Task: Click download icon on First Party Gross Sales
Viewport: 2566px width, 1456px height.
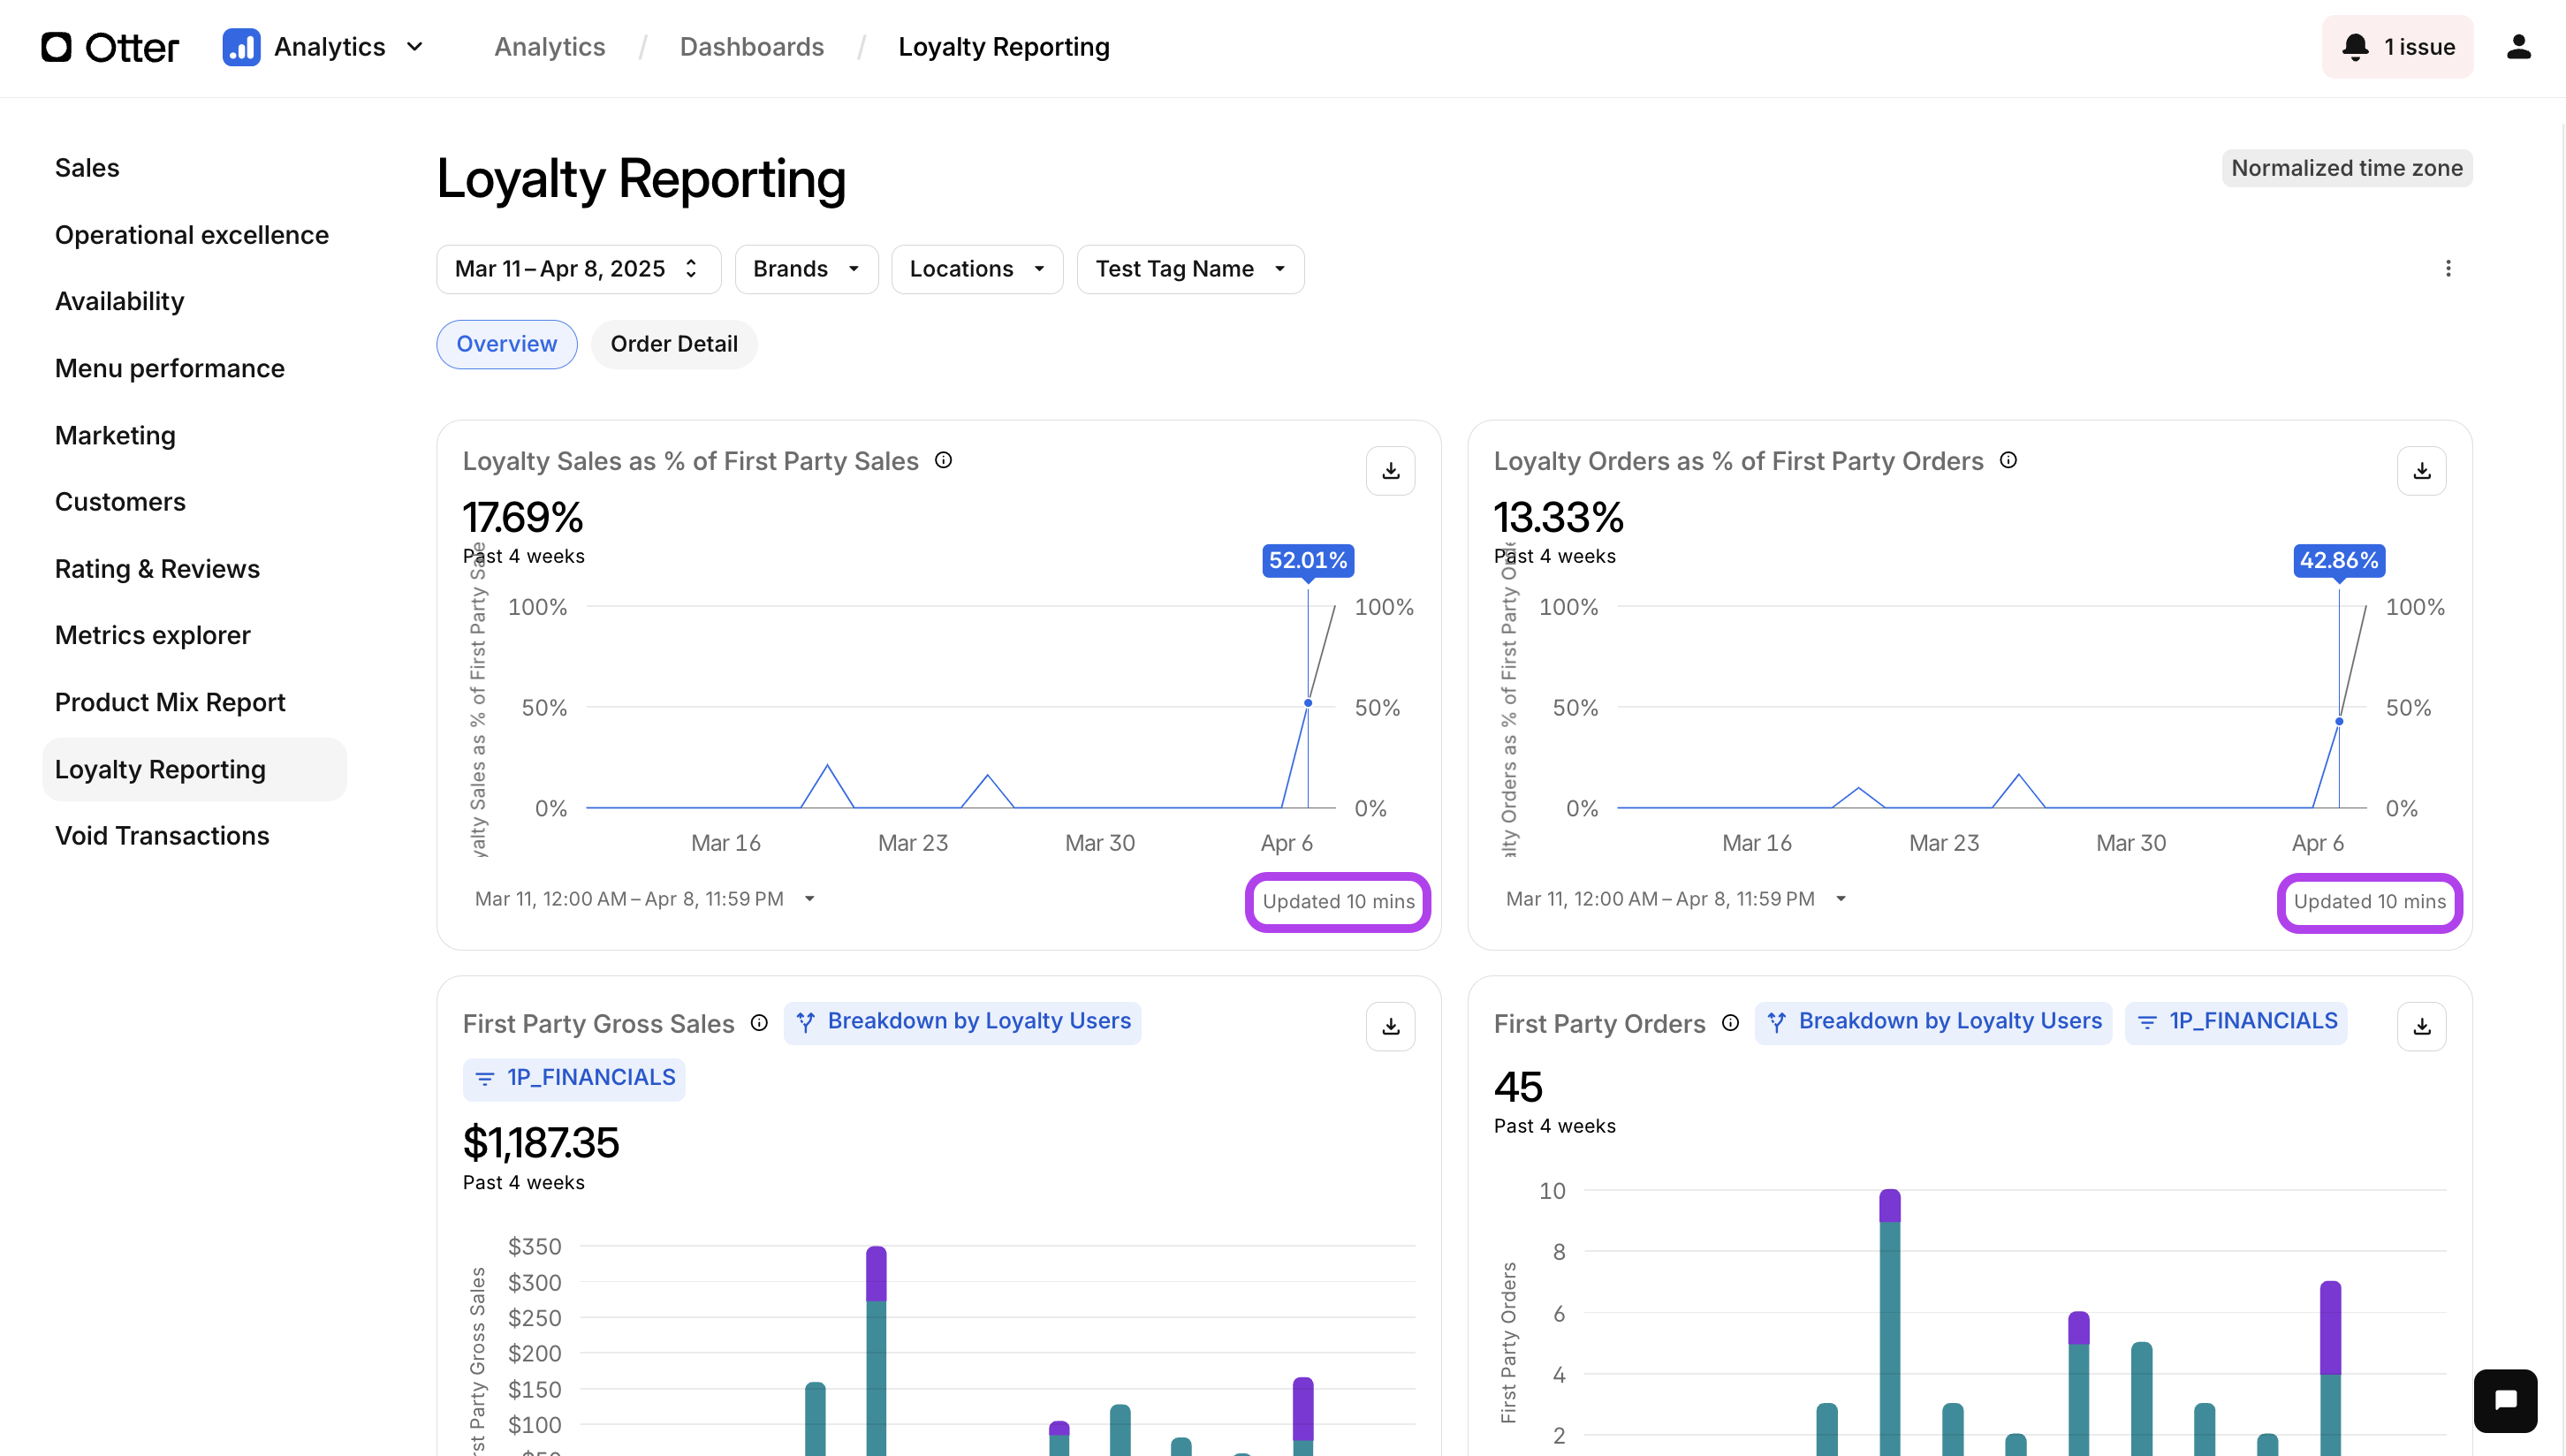Action: tap(1390, 1027)
